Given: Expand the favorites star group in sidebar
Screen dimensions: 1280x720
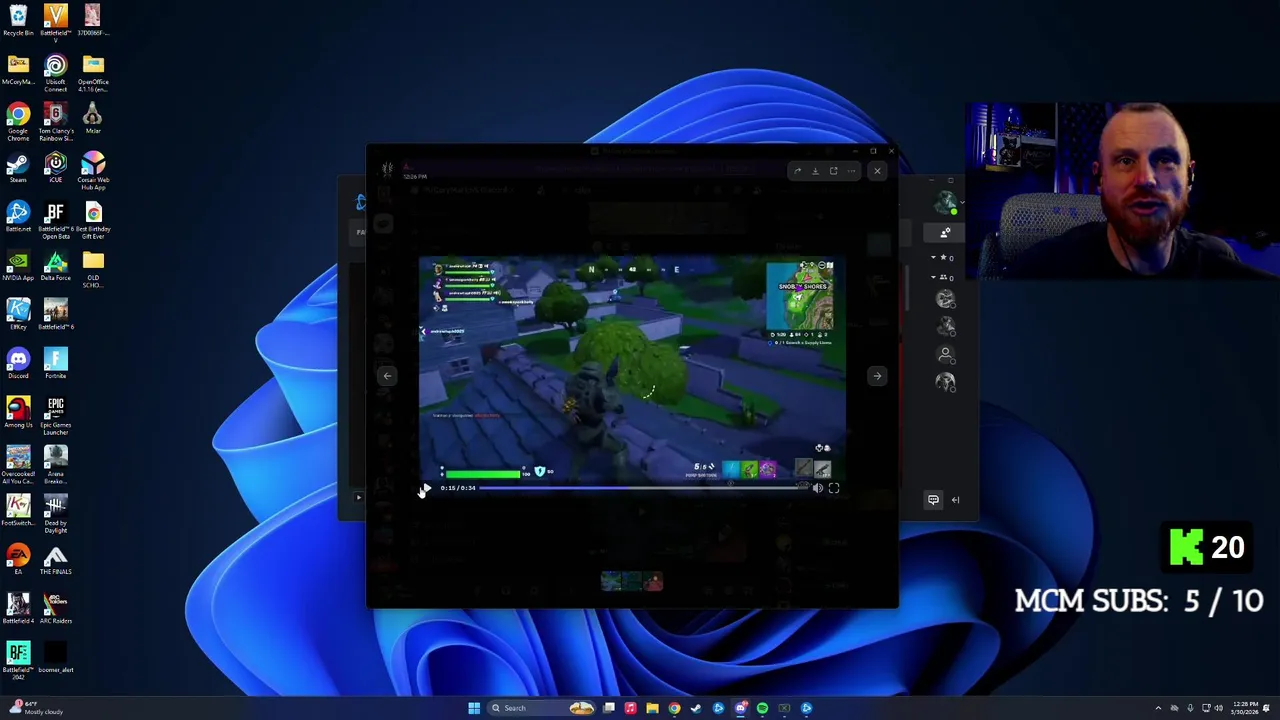Looking at the screenshot, I should [x=942, y=257].
